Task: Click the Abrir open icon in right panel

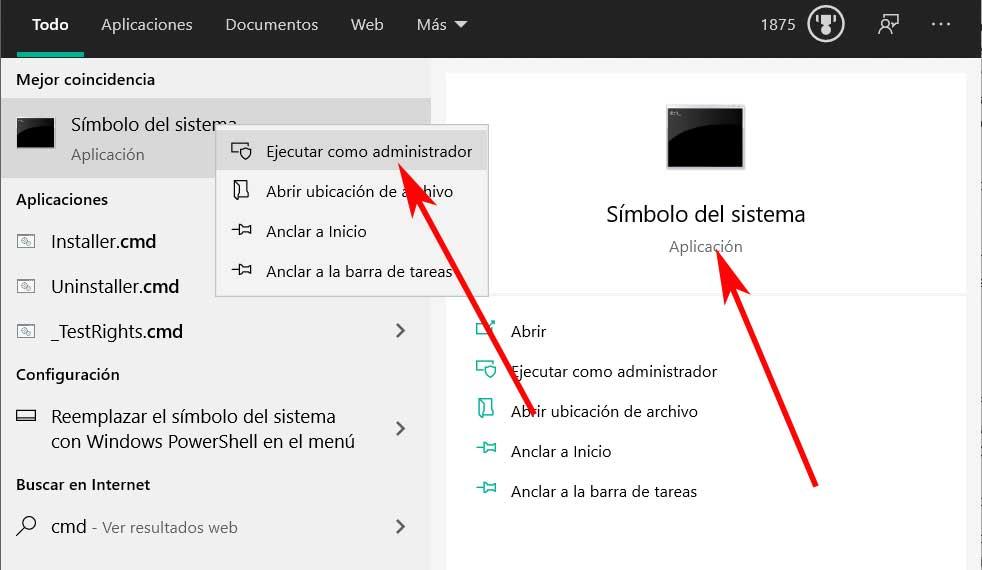Action: click(x=485, y=328)
